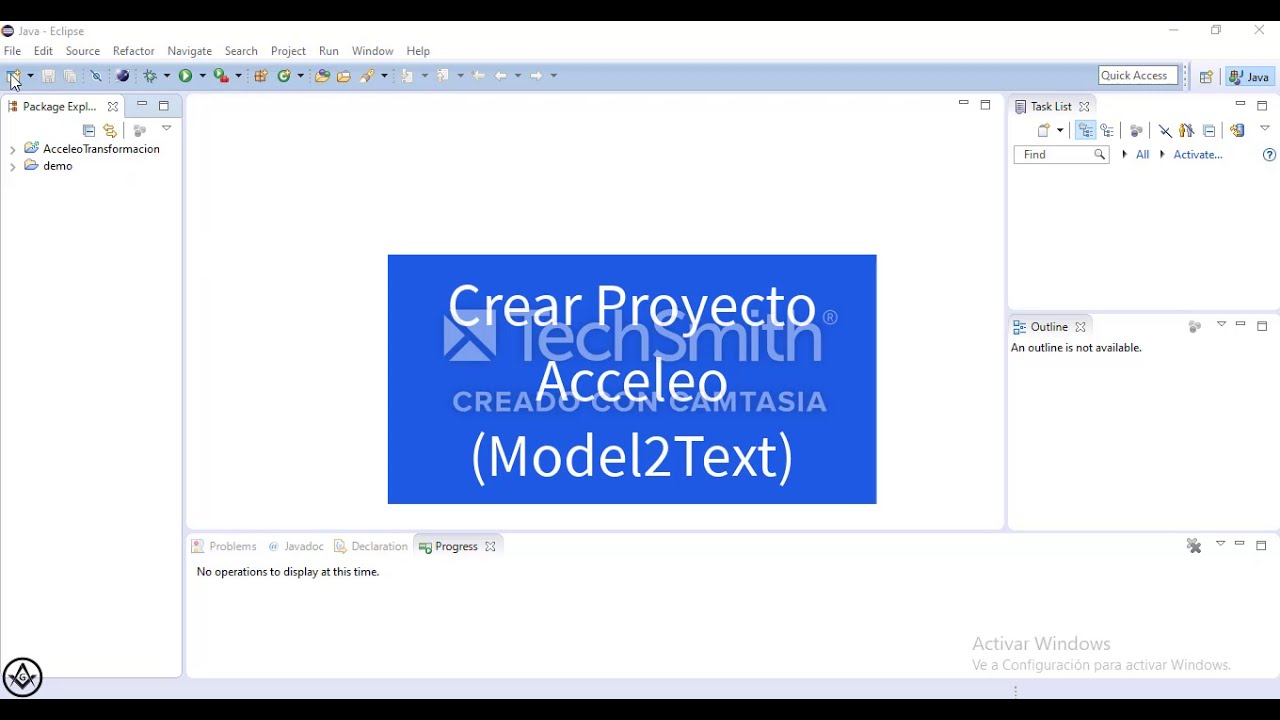Open the Edit menu
This screenshot has width=1280, height=720.
click(43, 51)
